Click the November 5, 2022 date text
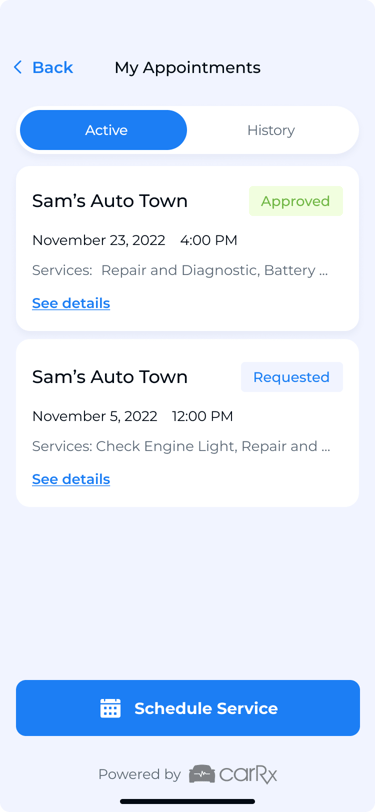 click(95, 416)
